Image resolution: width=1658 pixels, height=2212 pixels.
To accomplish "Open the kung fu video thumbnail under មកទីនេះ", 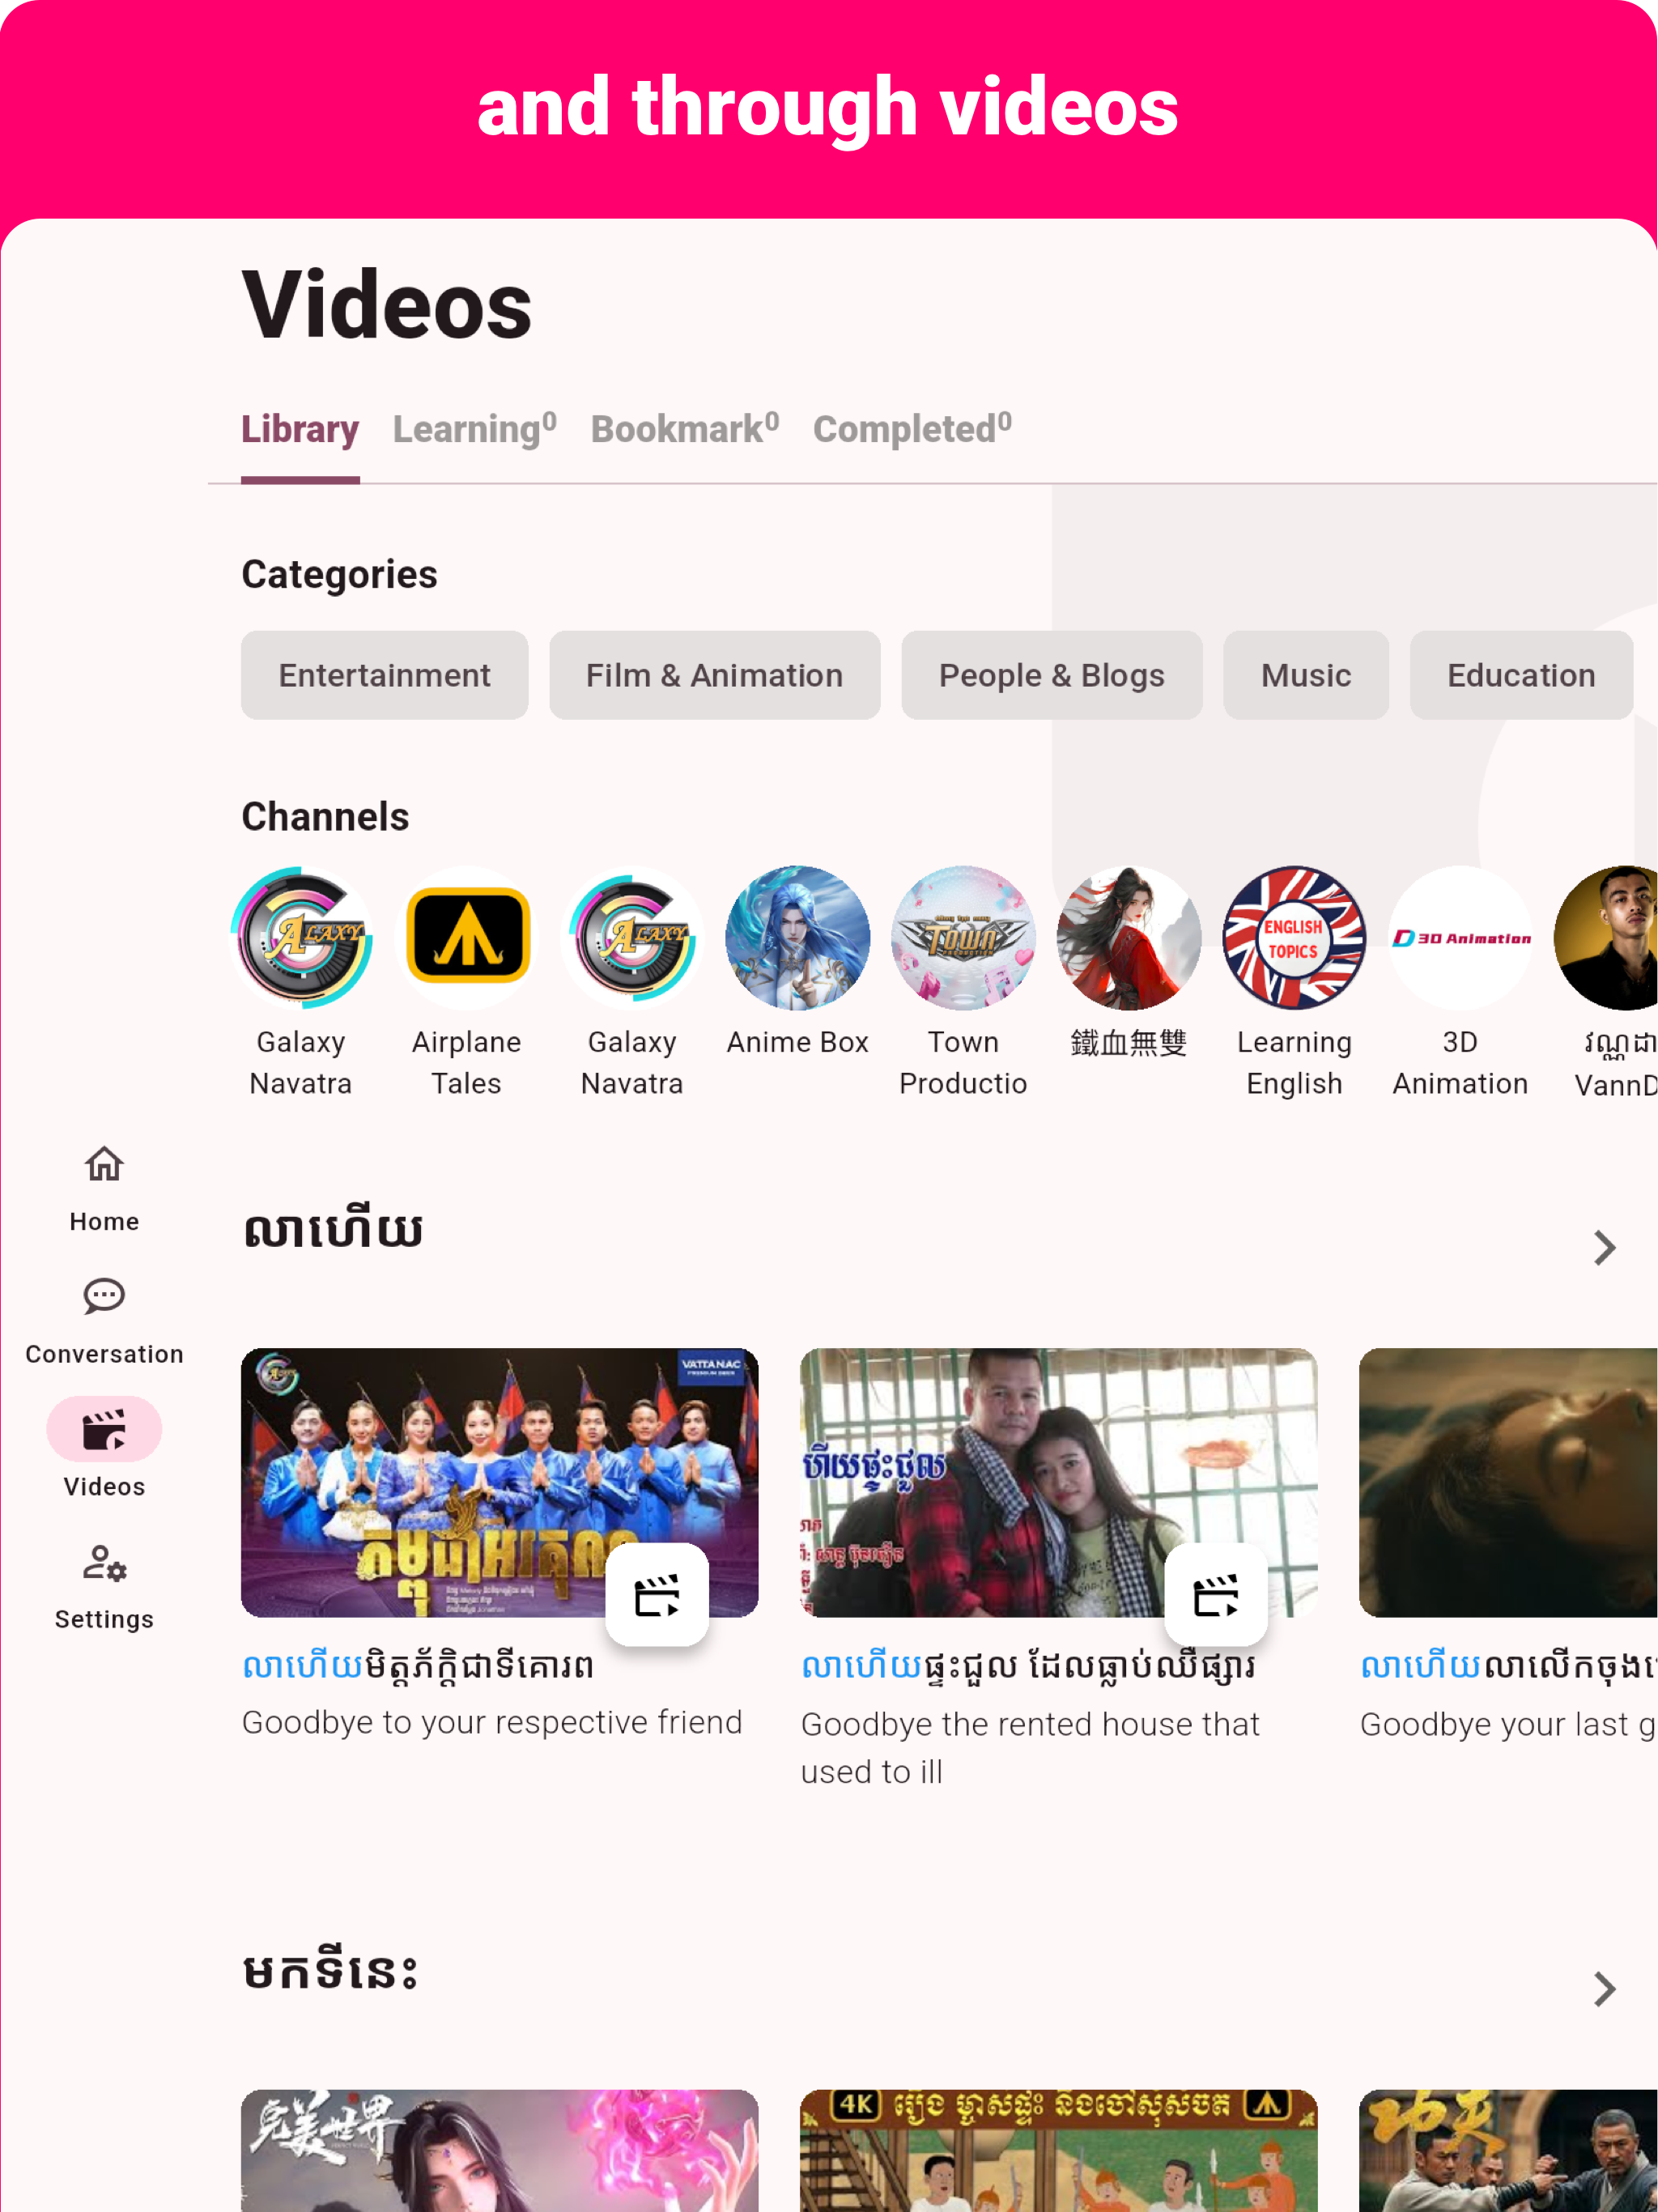I will [x=1508, y=2150].
